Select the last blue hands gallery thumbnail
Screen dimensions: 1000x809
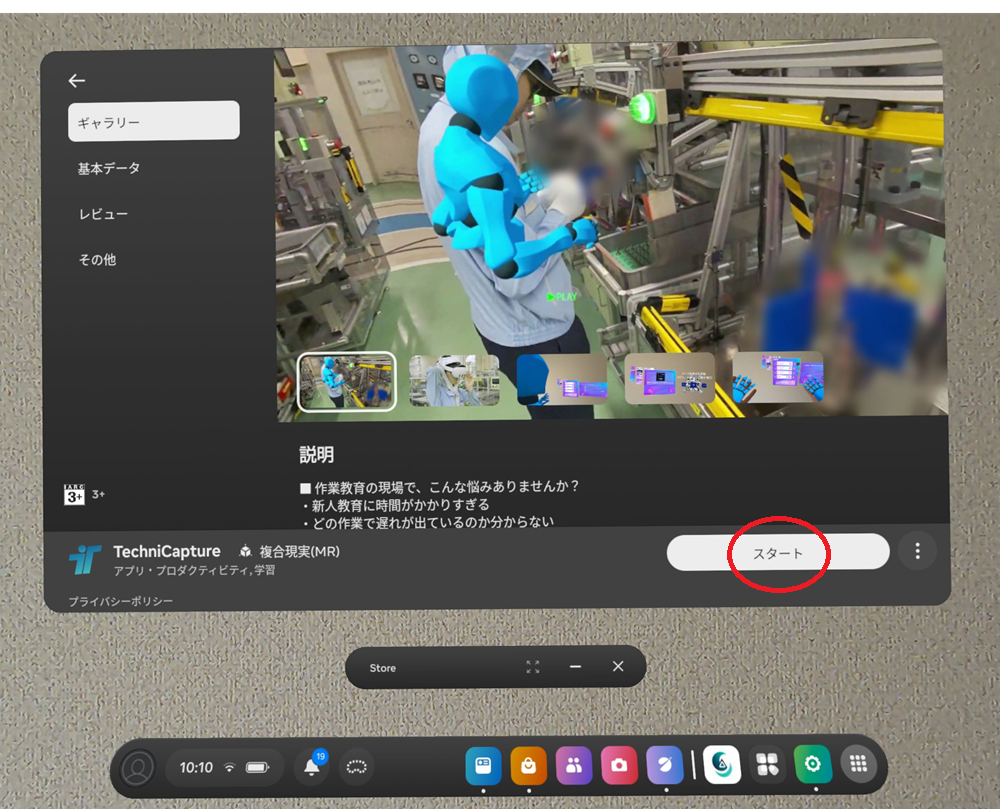click(x=779, y=378)
